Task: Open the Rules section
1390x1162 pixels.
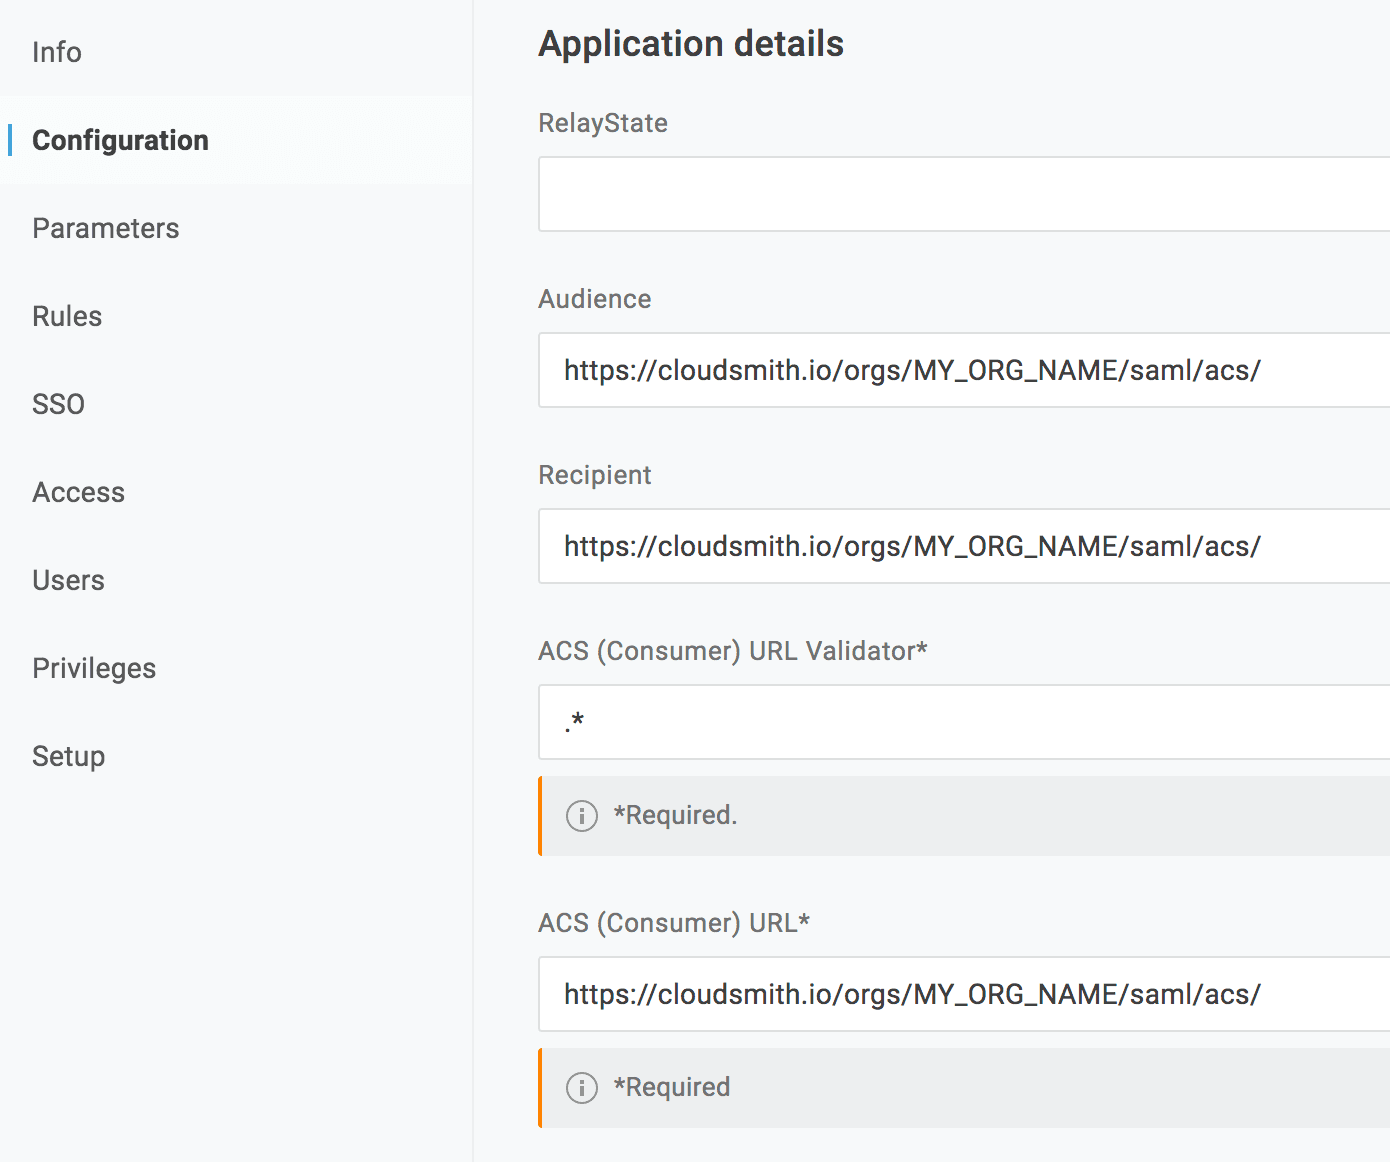Action: click(x=67, y=316)
